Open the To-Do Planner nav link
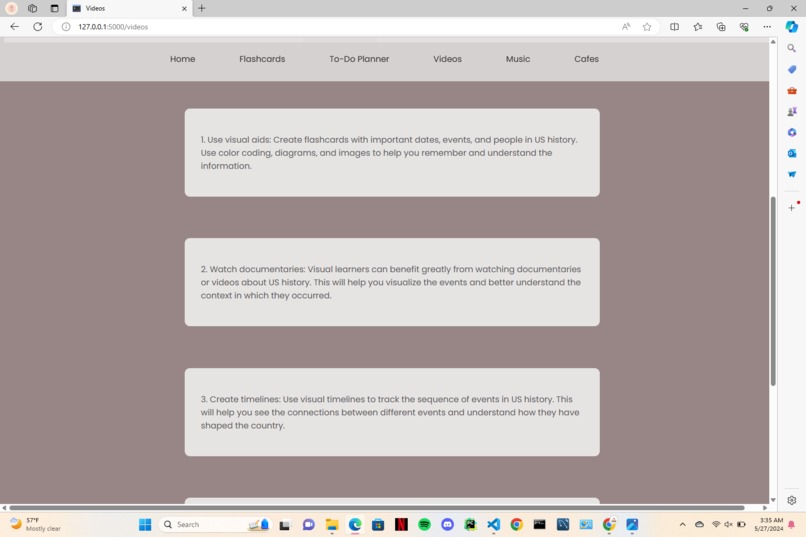Screen dimensions: 806x537 (x=359, y=59)
